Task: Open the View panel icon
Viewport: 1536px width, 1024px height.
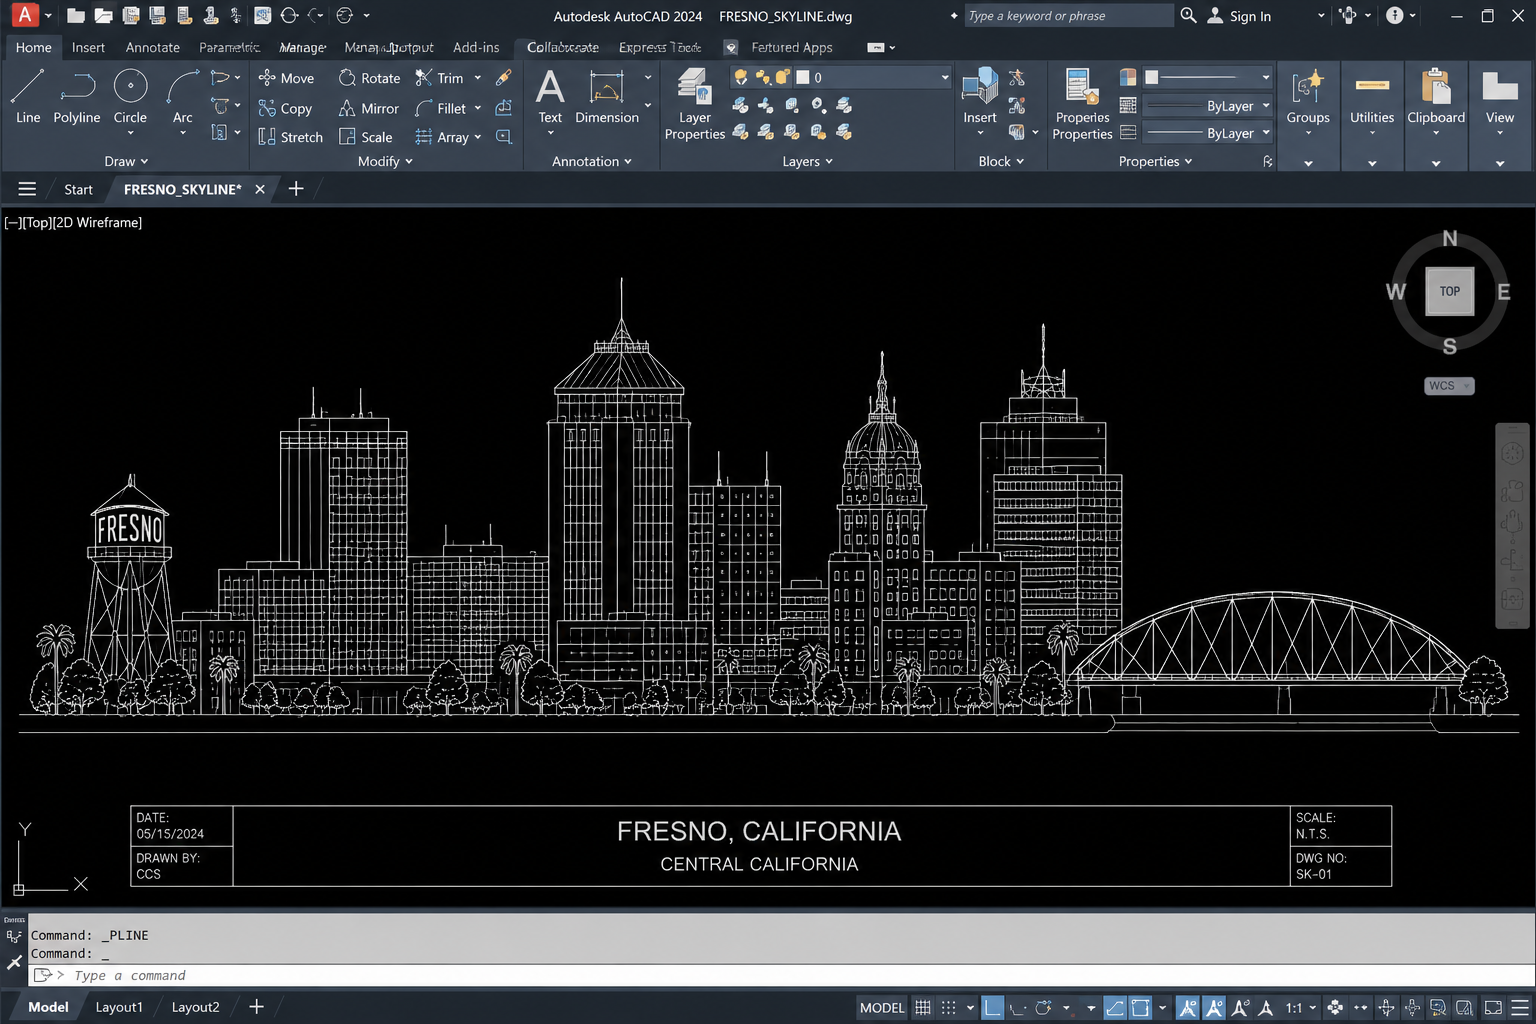Action: point(1500,97)
